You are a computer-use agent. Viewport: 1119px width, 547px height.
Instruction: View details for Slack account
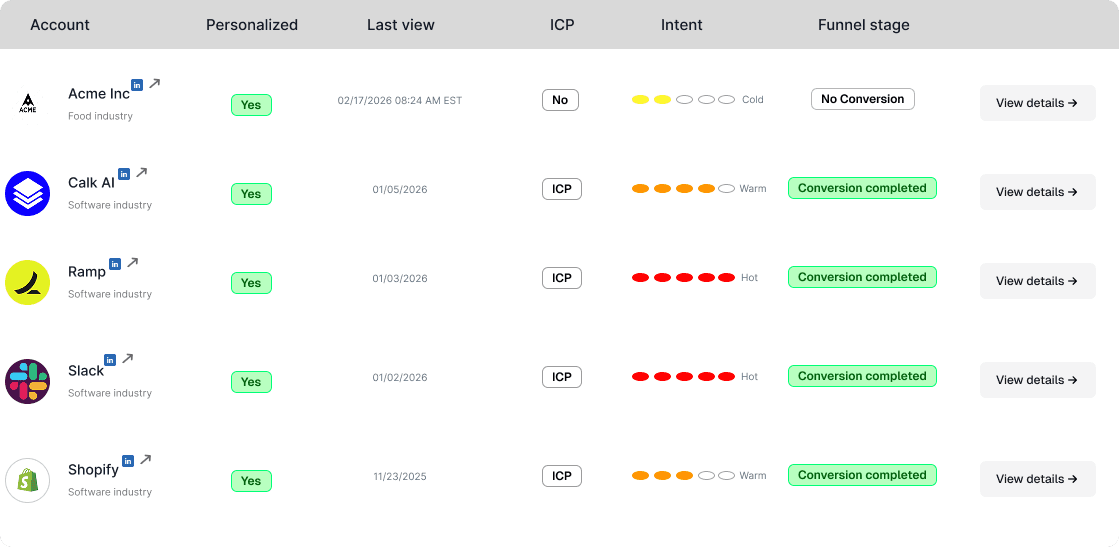(1037, 380)
